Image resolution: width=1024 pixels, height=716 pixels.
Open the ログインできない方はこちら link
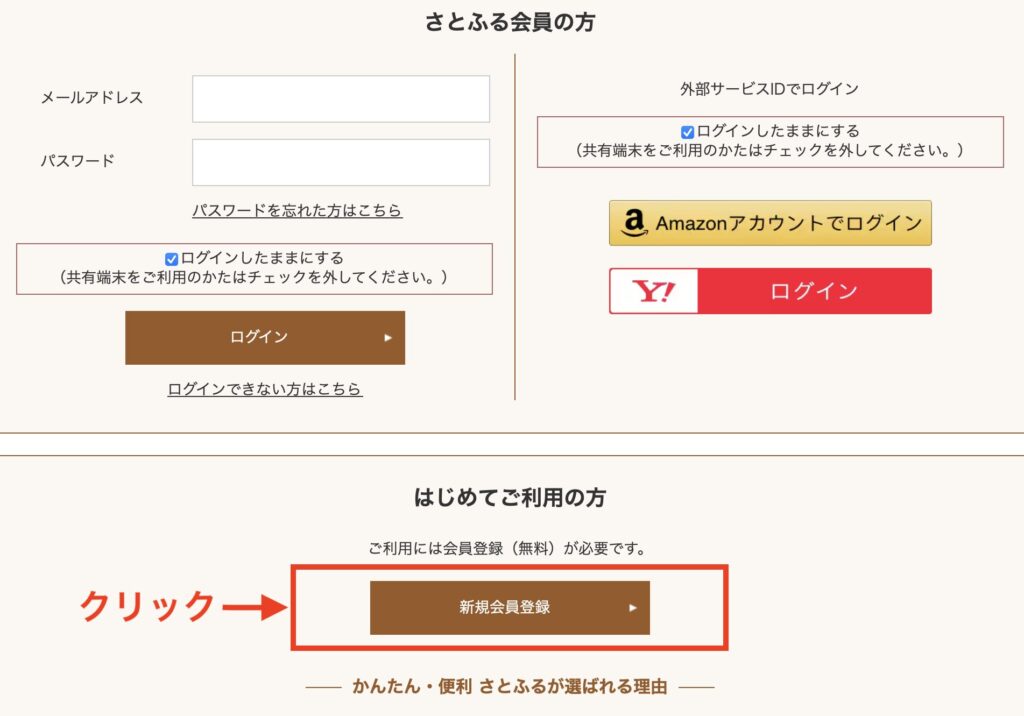265,389
